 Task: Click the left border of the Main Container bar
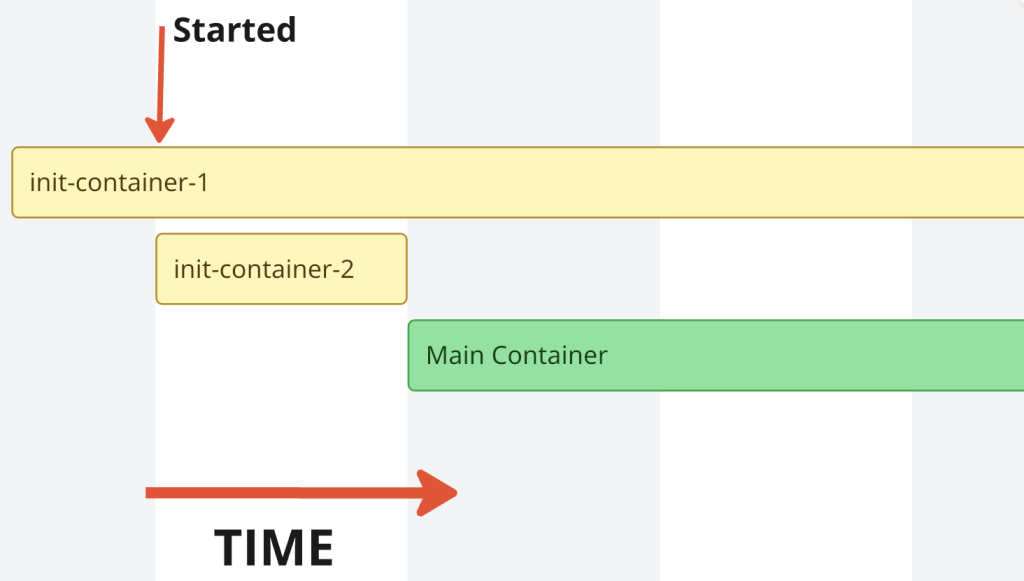click(409, 355)
